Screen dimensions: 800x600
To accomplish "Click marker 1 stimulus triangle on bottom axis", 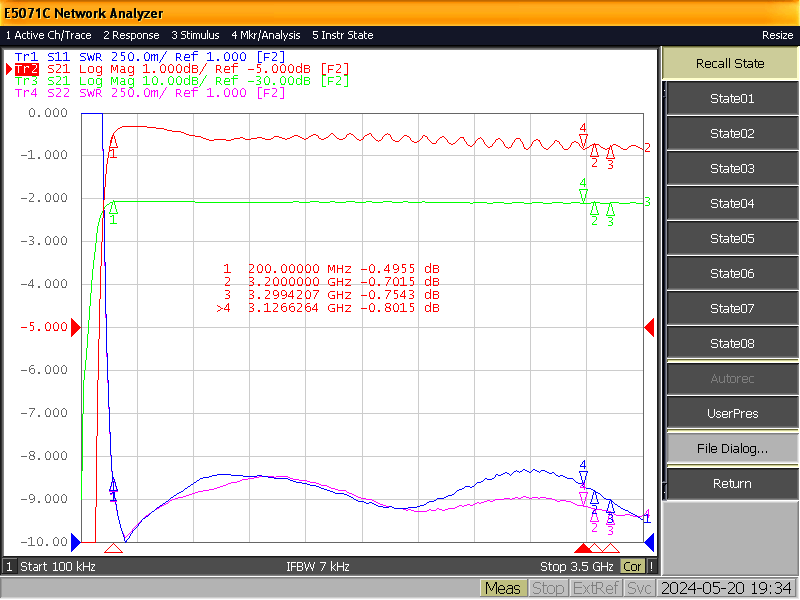I will coord(113,548).
